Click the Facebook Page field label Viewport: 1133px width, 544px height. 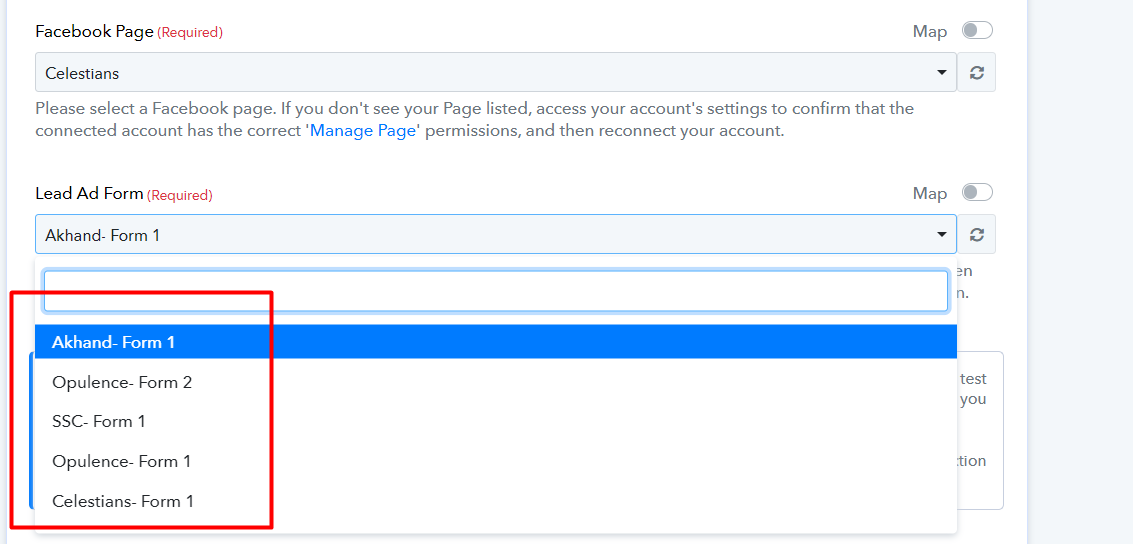click(x=95, y=32)
